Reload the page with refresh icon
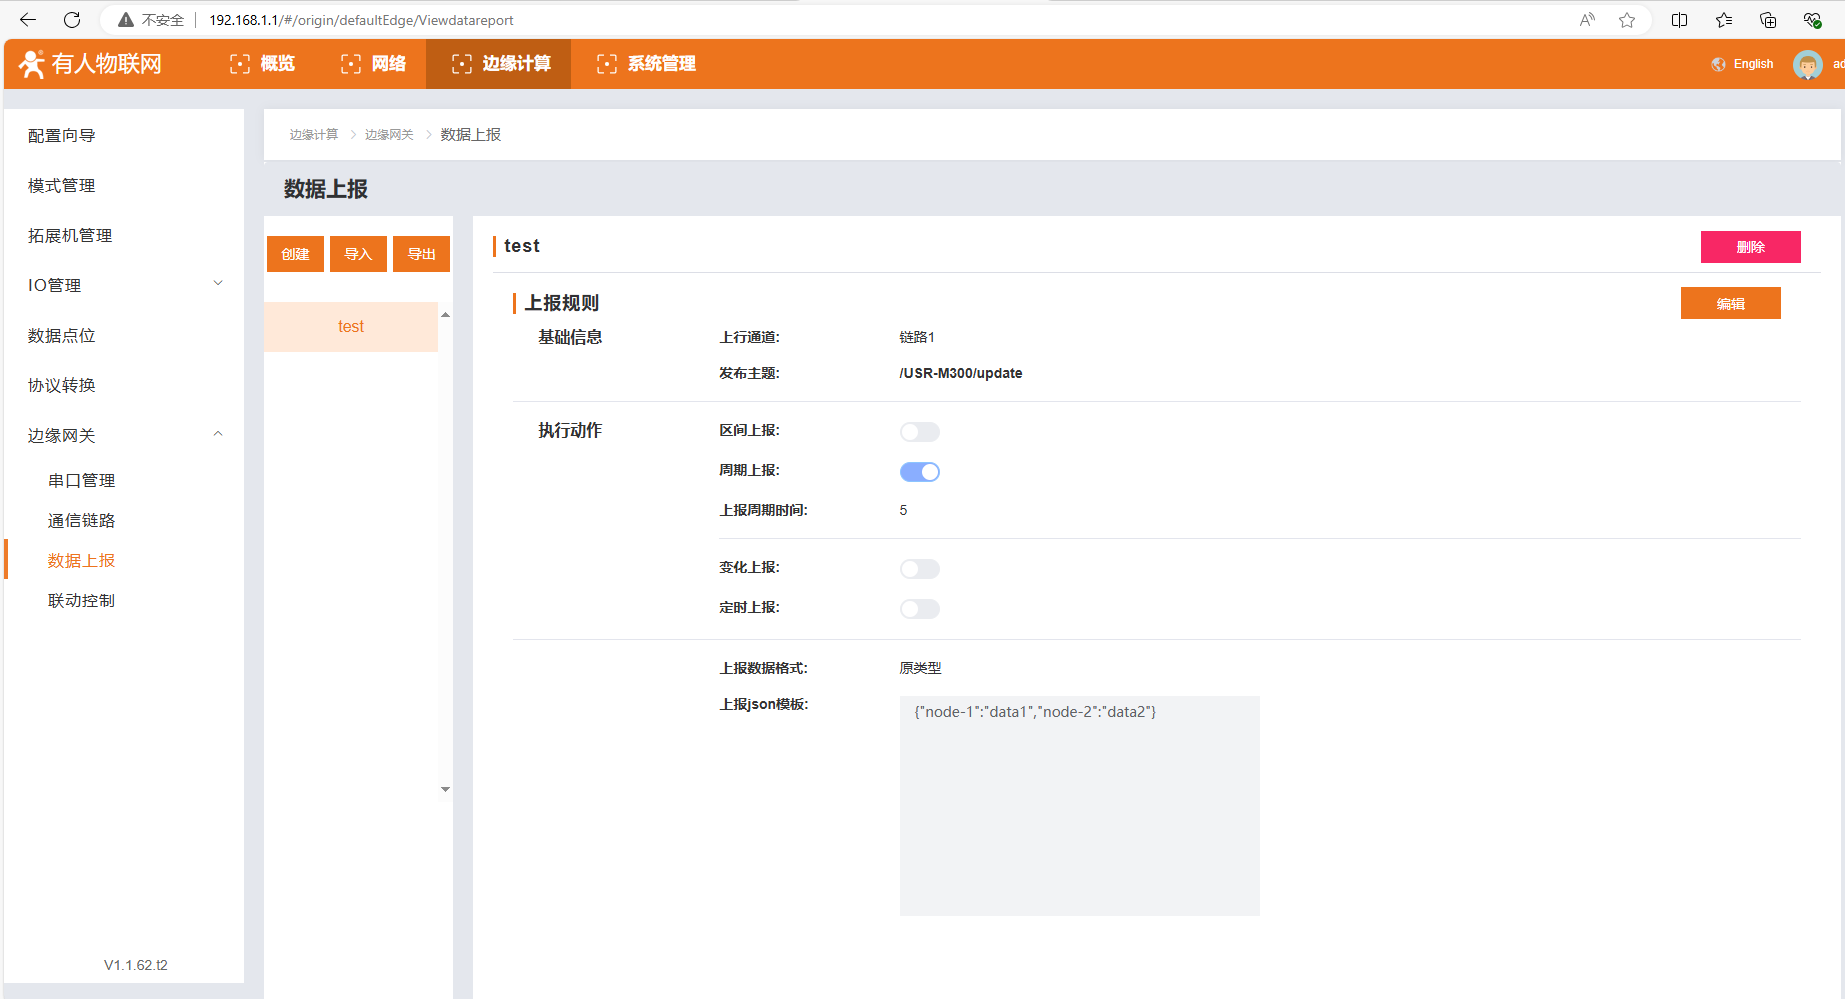The image size is (1845, 999). coord(72,20)
